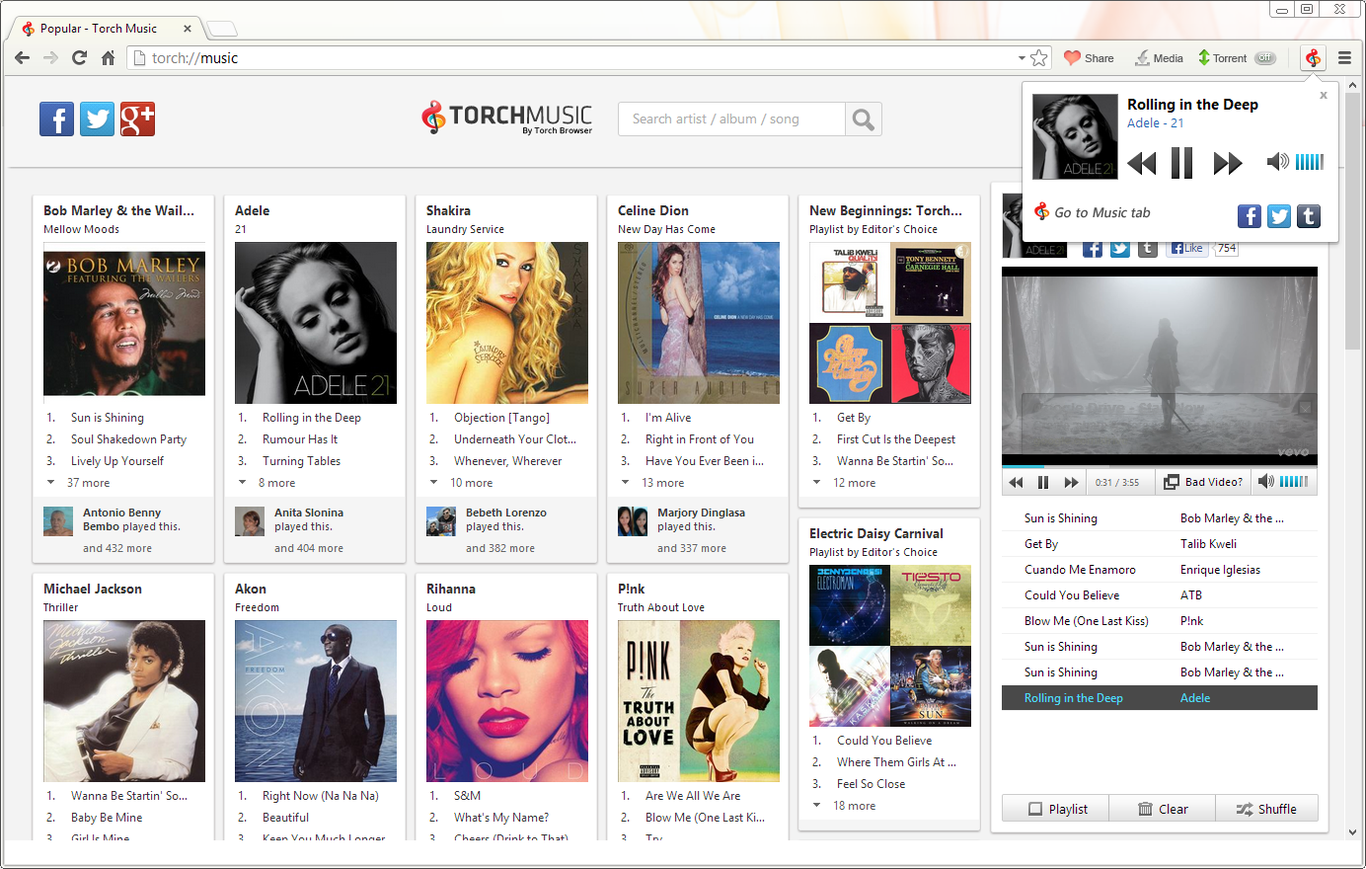This screenshot has height=869, width=1366.
Task: Click the Facebook Like button in sidebar
Action: 1187,248
